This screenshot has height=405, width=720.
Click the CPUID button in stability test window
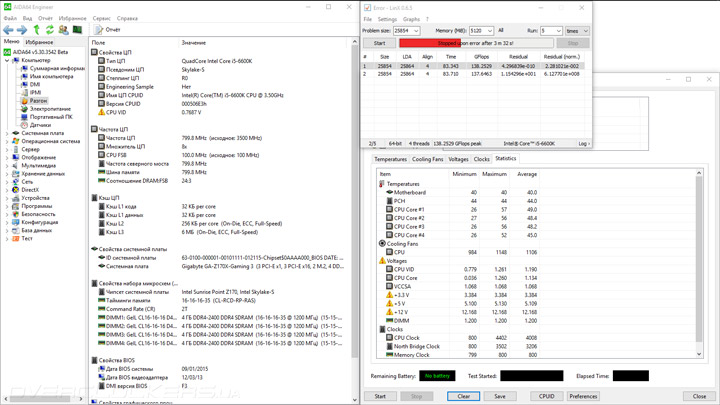546,396
